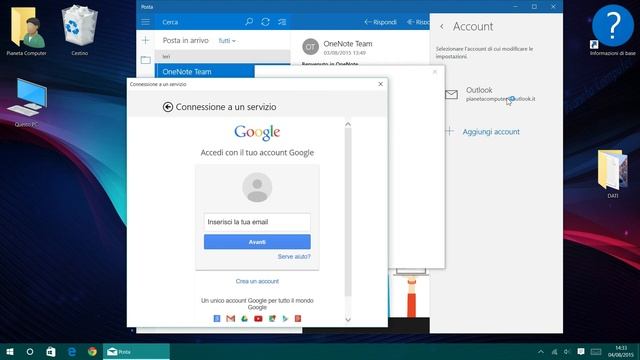Select the DATI folder on desktop
Screen dimensions: 640x360
612,174
